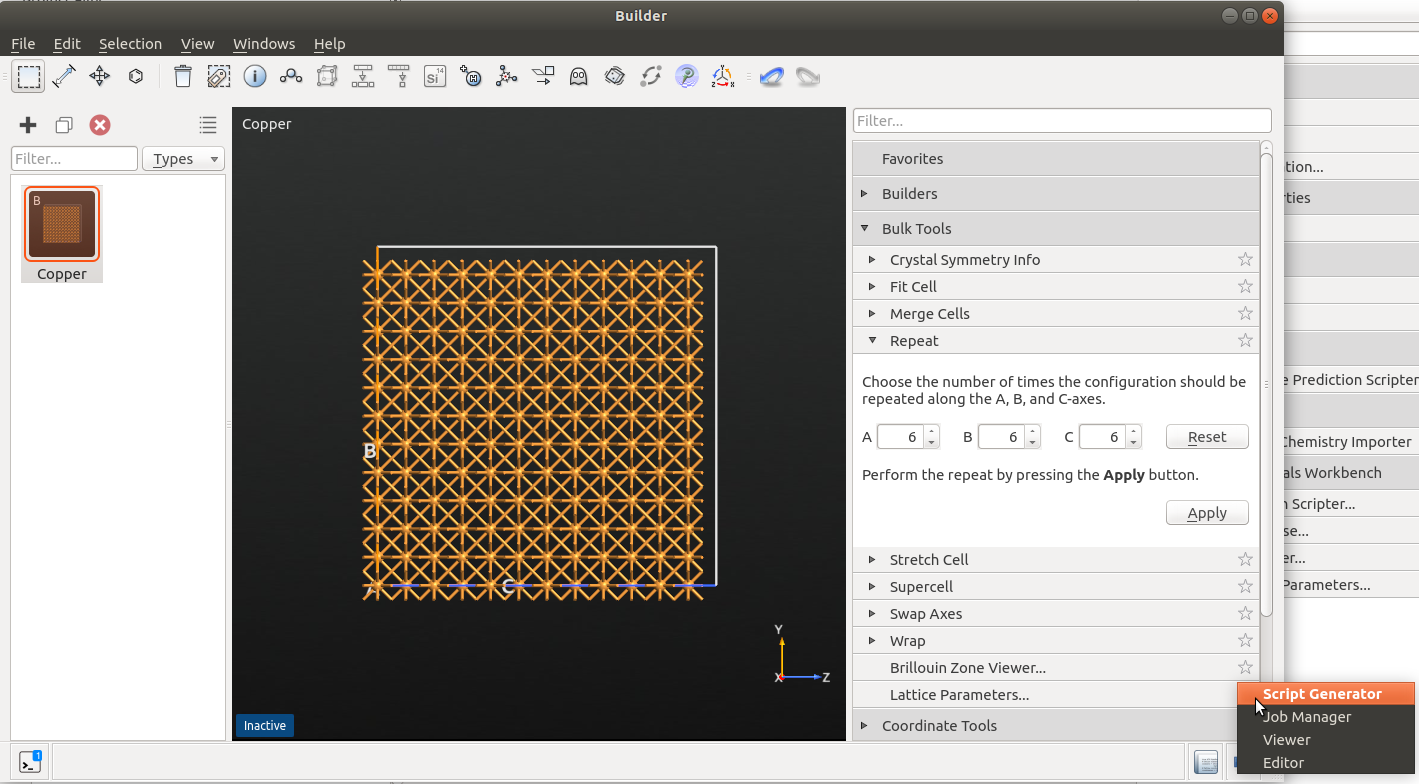Viewport: 1419px width, 784px height.
Task: Open the Selection menu
Action: point(130,44)
